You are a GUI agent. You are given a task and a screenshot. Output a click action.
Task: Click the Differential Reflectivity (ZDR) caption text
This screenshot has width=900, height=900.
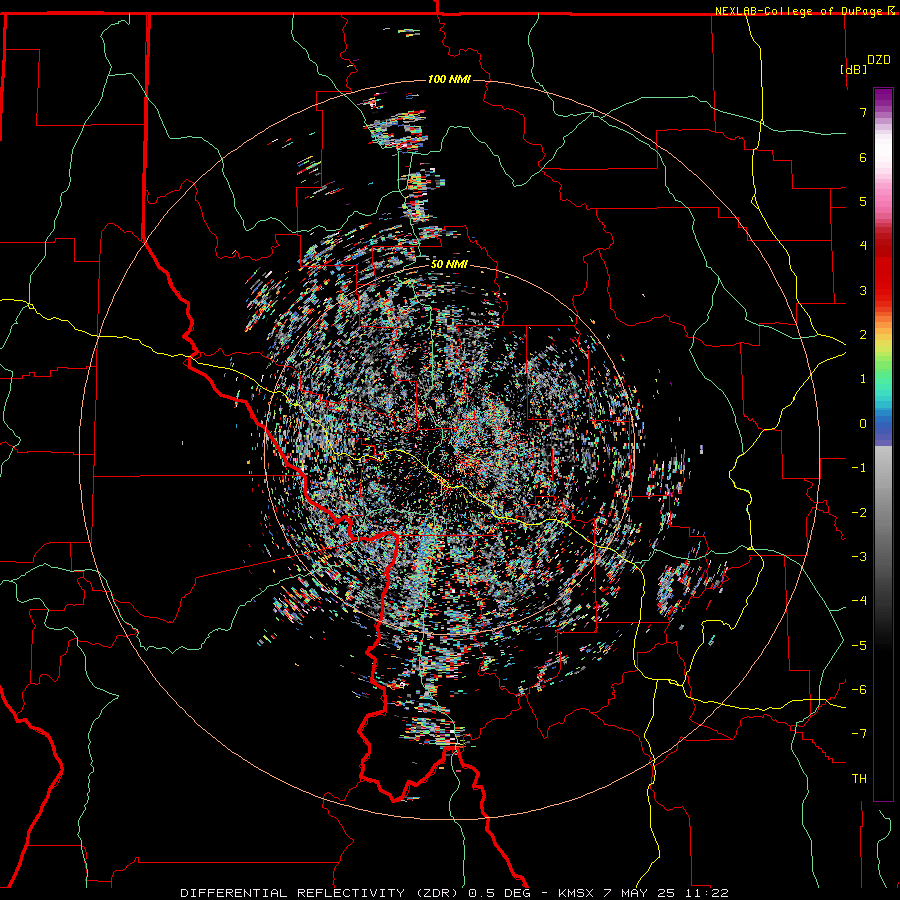(x=319, y=893)
